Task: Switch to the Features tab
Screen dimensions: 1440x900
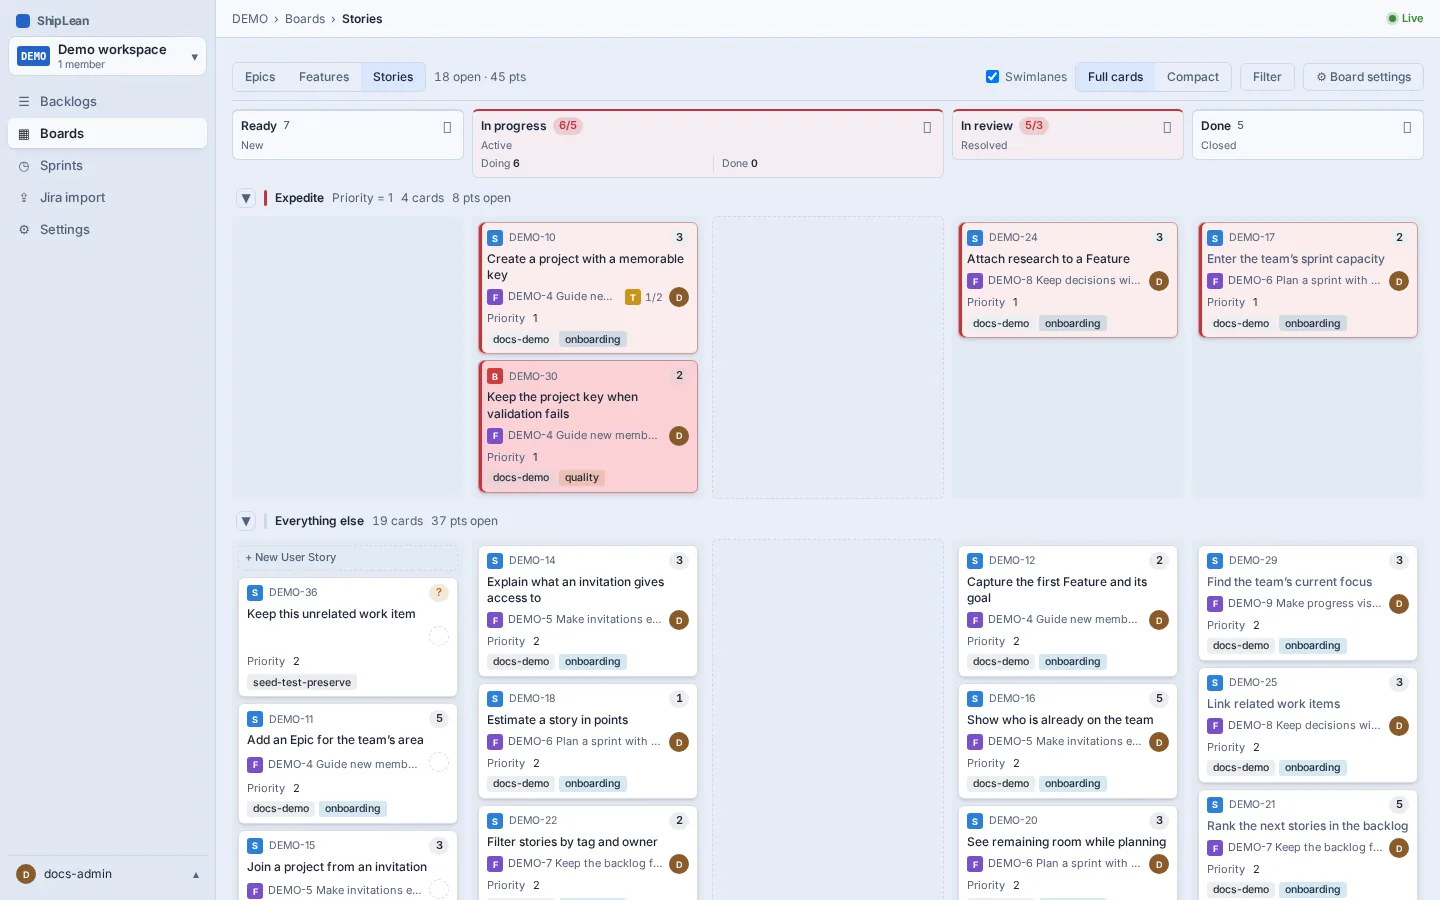Action: [x=324, y=77]
